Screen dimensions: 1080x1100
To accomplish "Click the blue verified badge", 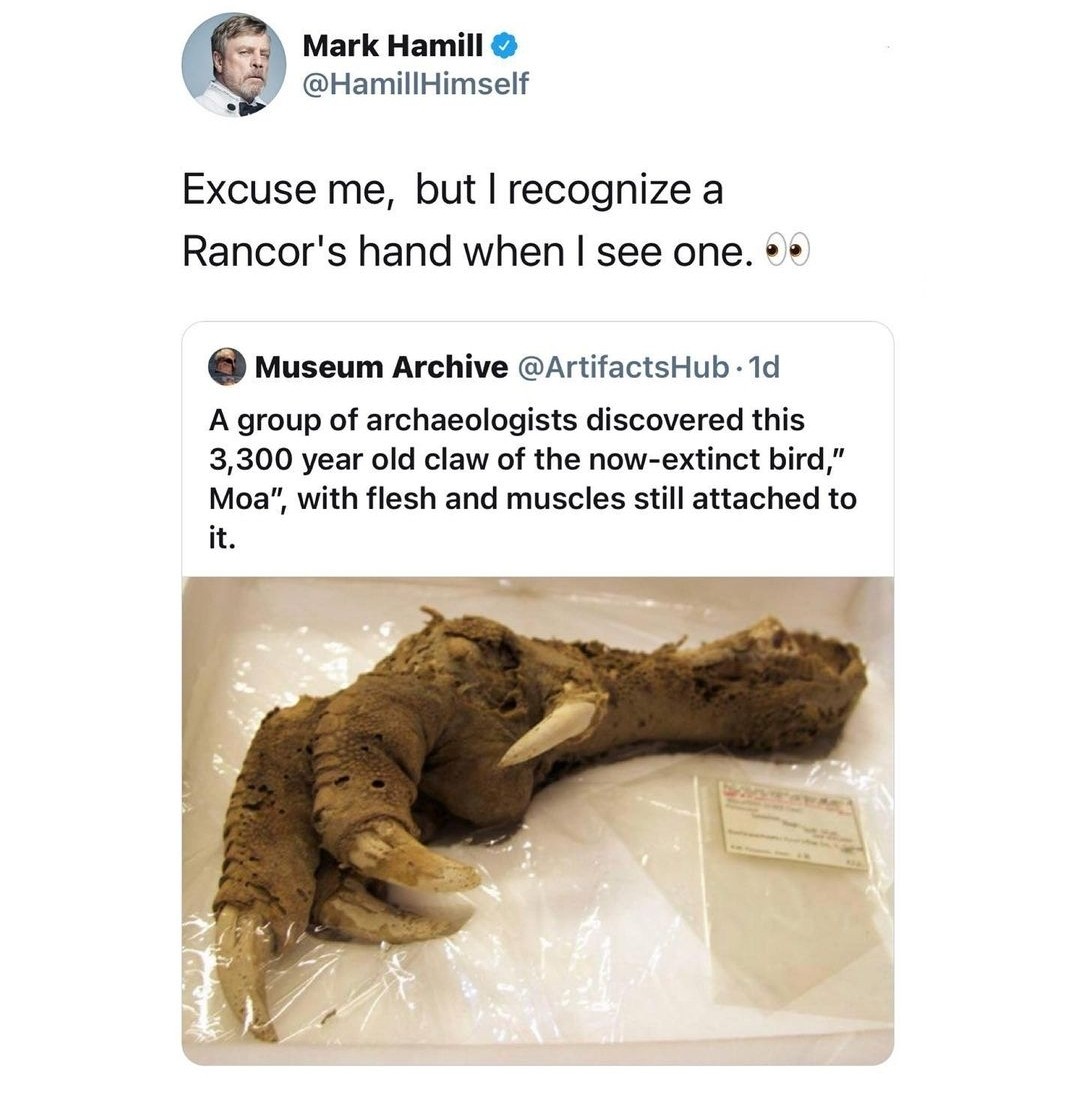I will pyautogui.click(x=504, y=46).
